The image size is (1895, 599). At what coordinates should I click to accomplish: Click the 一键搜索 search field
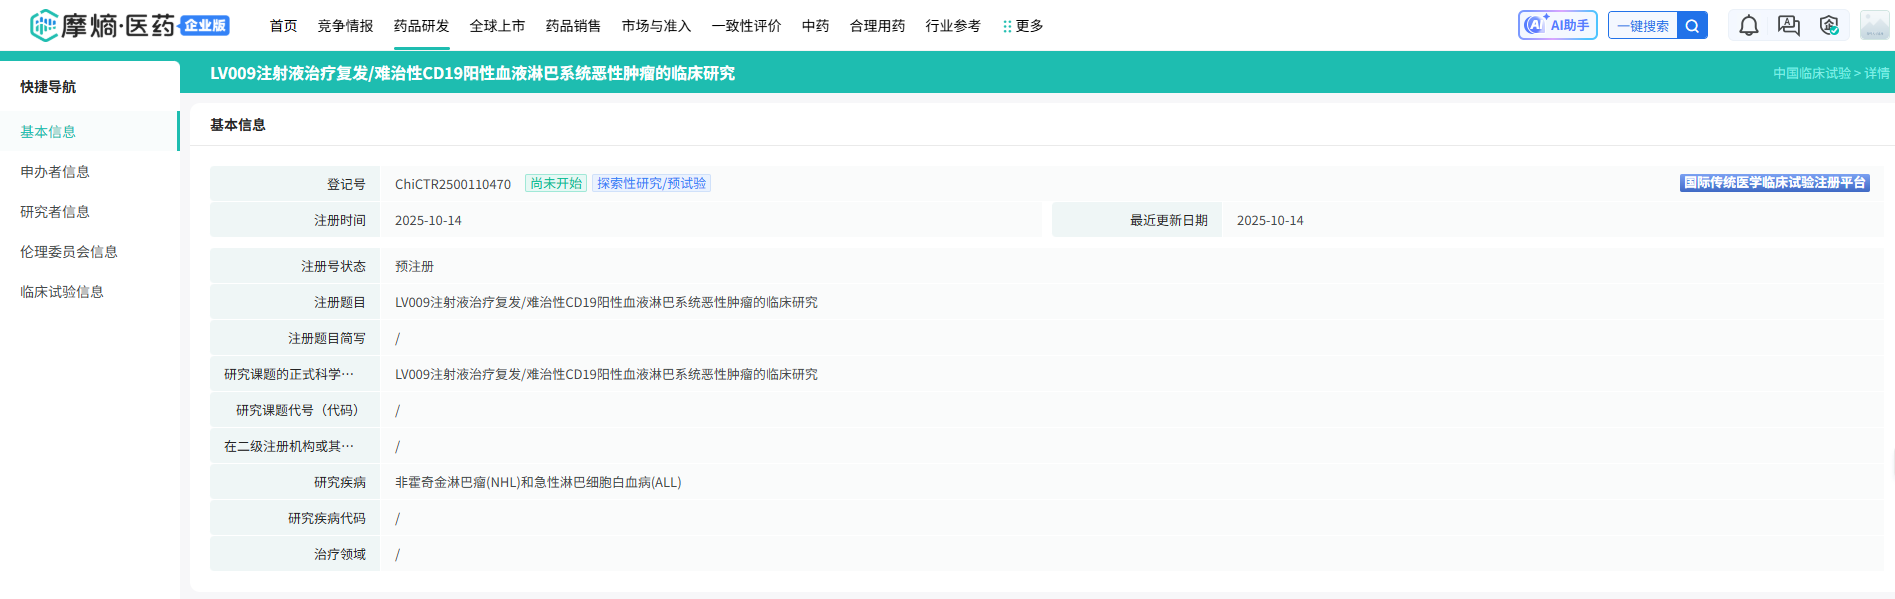[1642, 26]
